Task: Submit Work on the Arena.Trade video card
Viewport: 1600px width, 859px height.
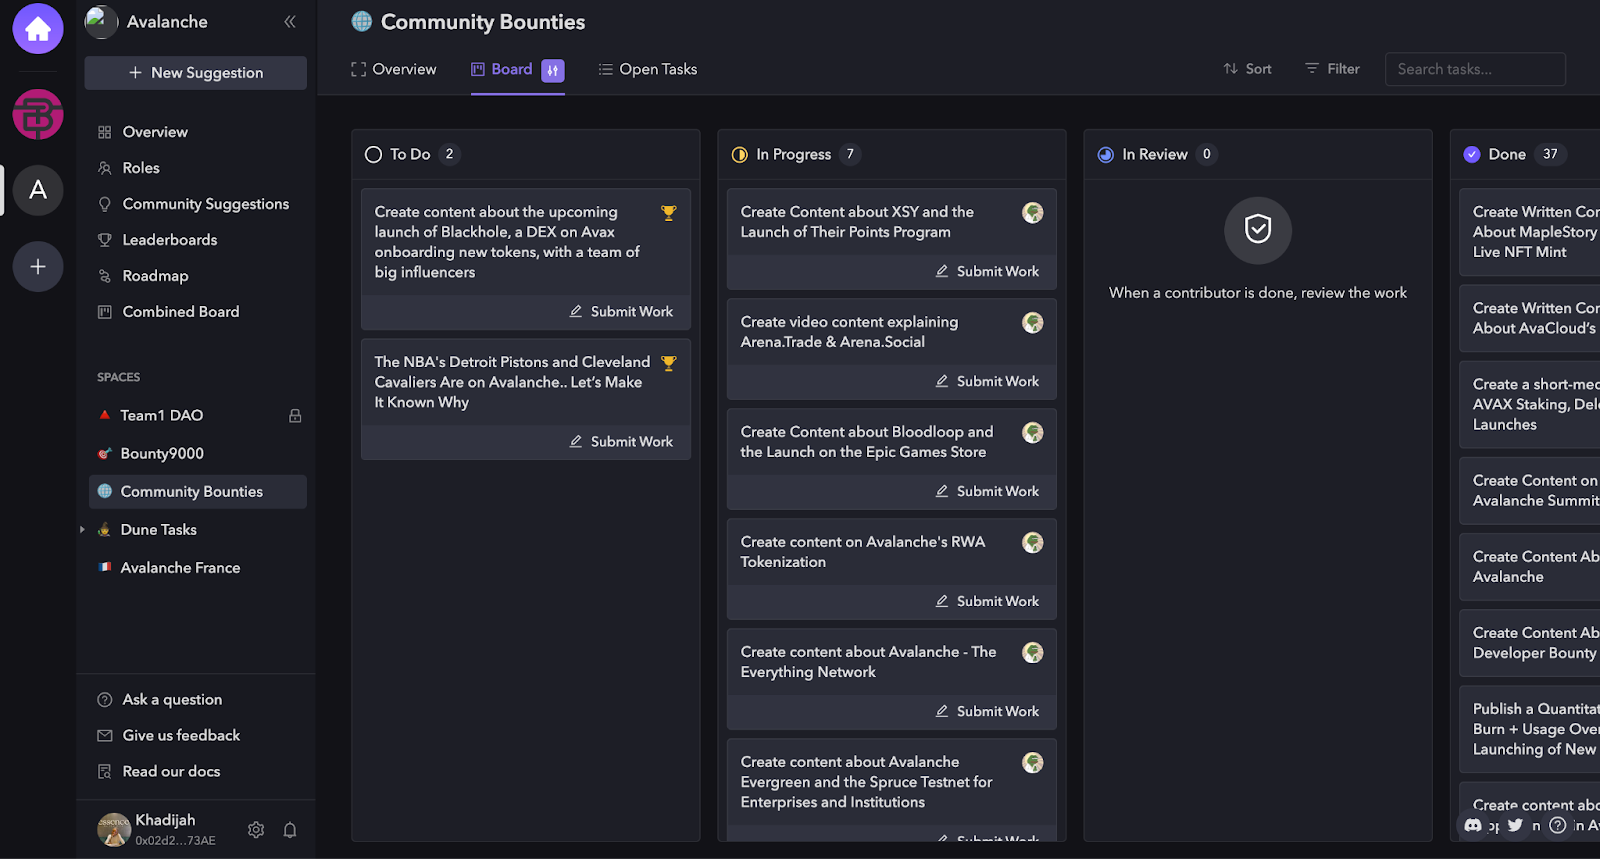Action: click(987, 382)
